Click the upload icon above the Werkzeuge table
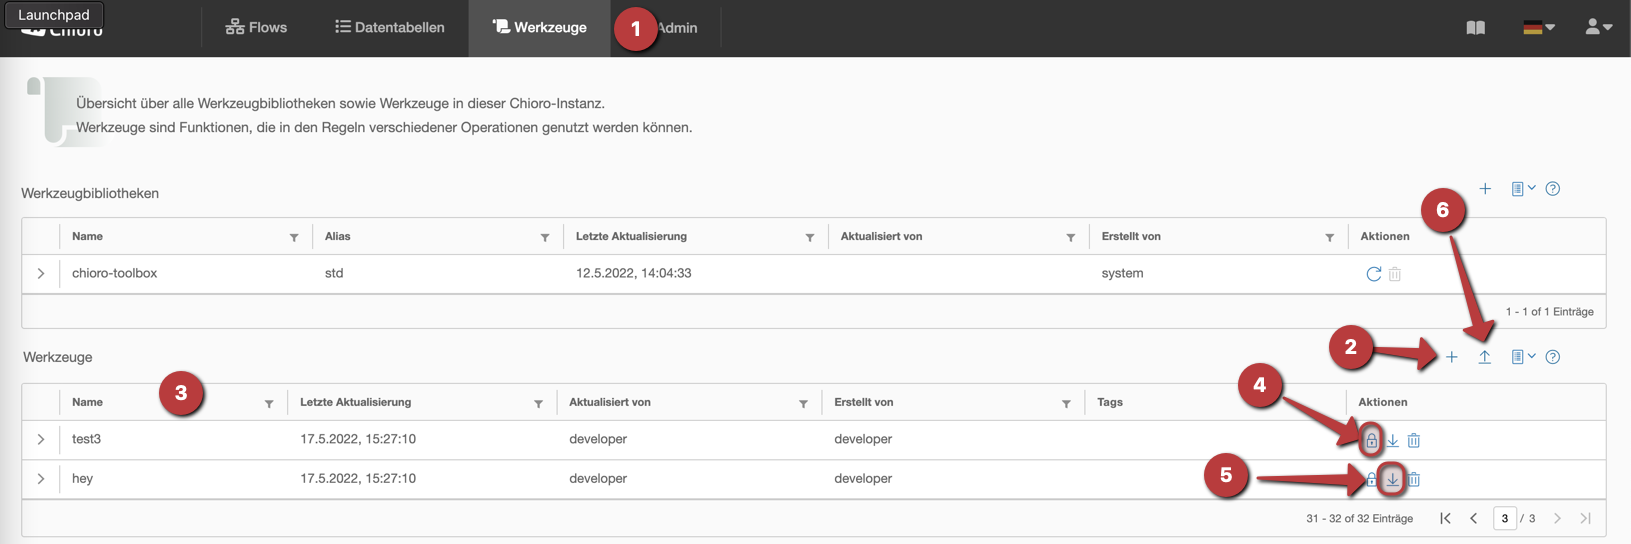This screenshot has height=544, width=1631. click(x=1485, y=357)
